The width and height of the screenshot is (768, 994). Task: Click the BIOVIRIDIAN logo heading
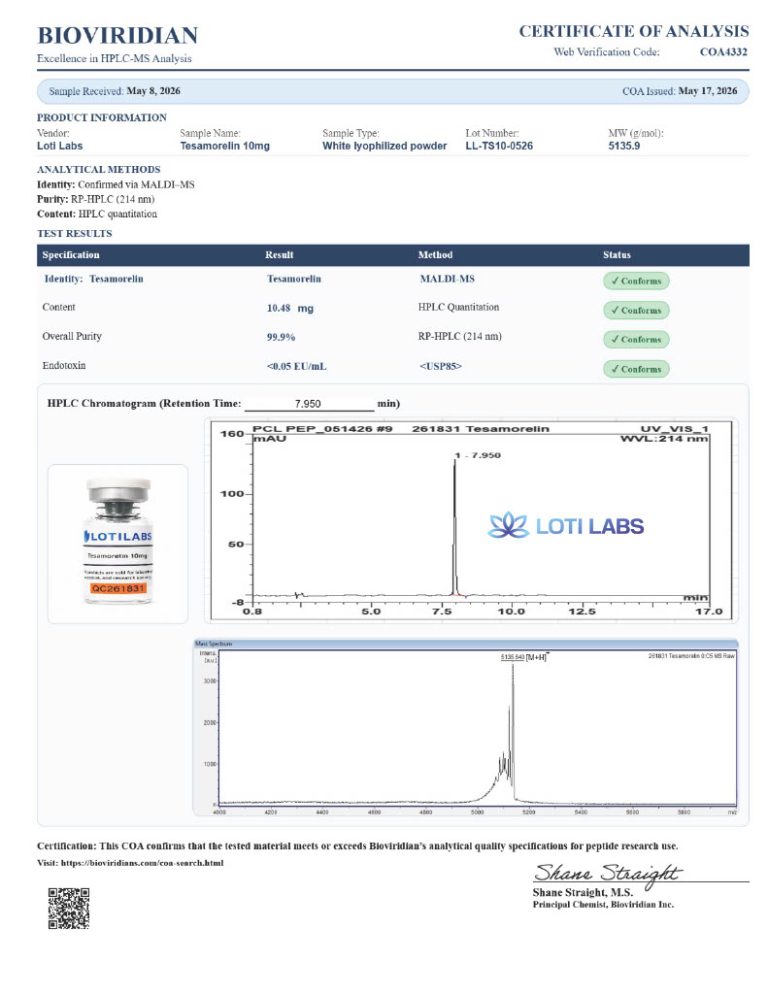pyautogui.click(x=117, y=36)
